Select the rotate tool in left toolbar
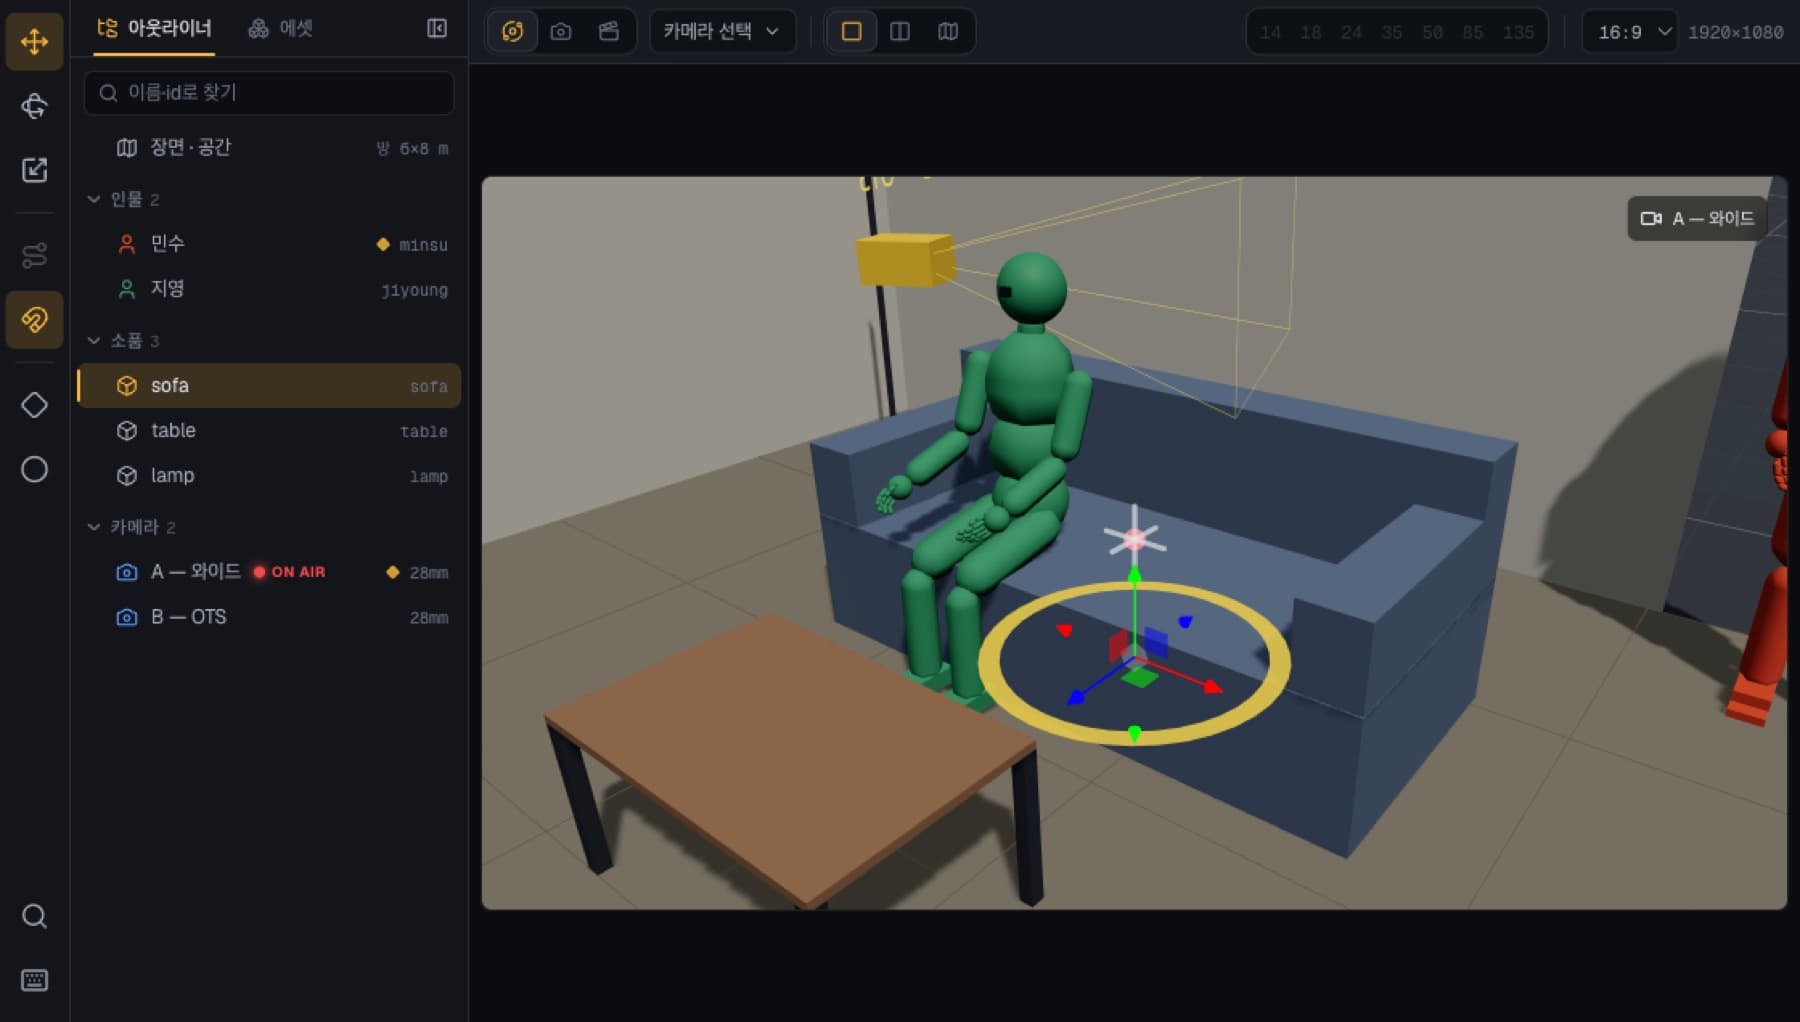 click(35, 106)
